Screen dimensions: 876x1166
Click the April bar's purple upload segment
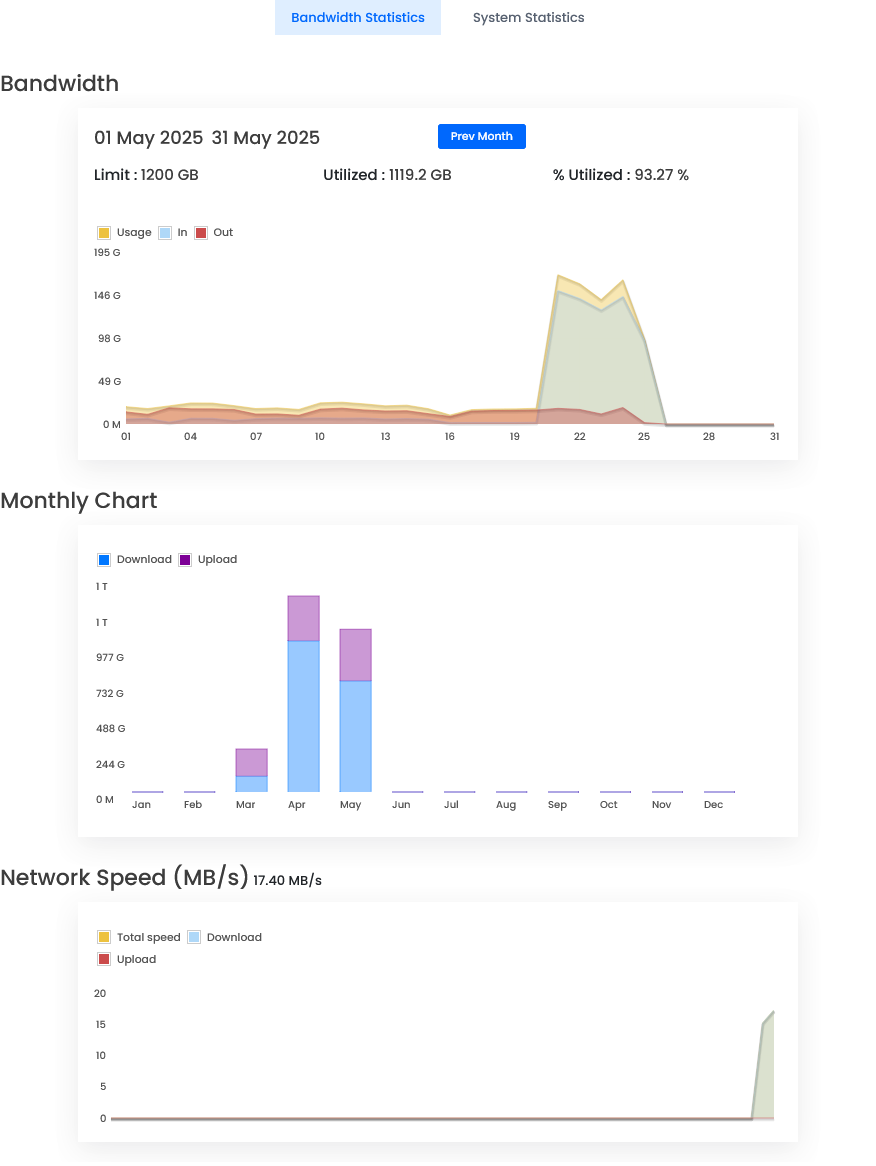pos(303,618)
